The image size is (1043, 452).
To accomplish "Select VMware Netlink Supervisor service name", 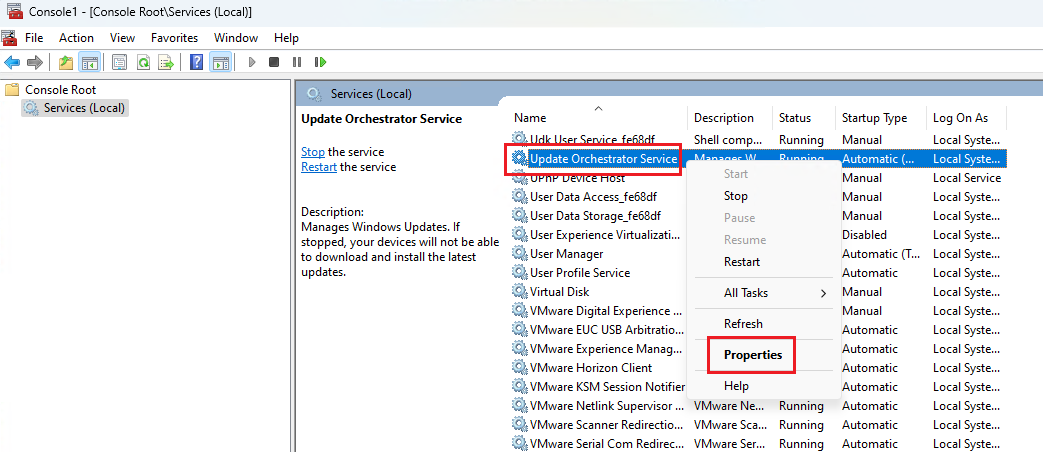I will [607, 405].
